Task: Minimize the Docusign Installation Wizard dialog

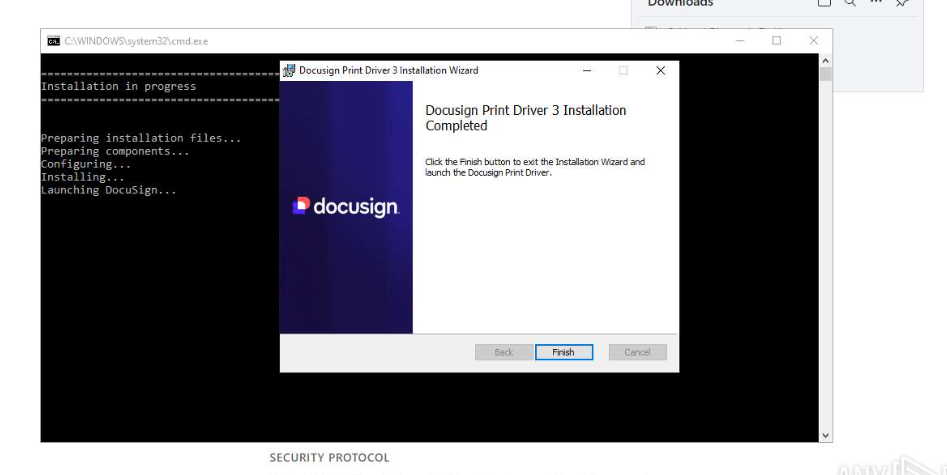Action: tap(586, 71)
